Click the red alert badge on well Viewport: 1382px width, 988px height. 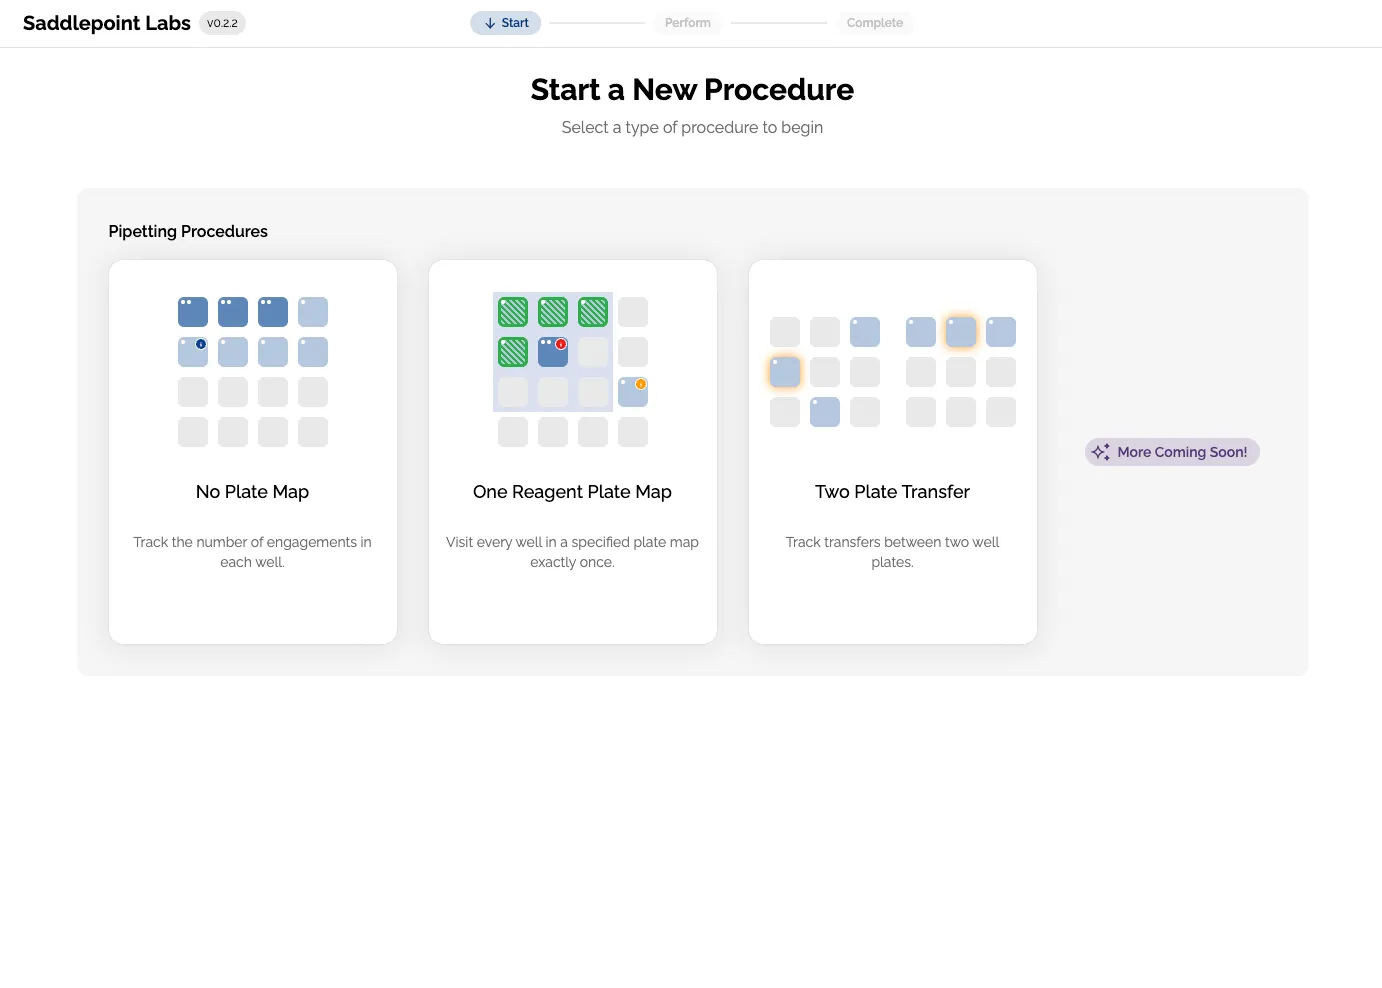click(x=561, y=344)
